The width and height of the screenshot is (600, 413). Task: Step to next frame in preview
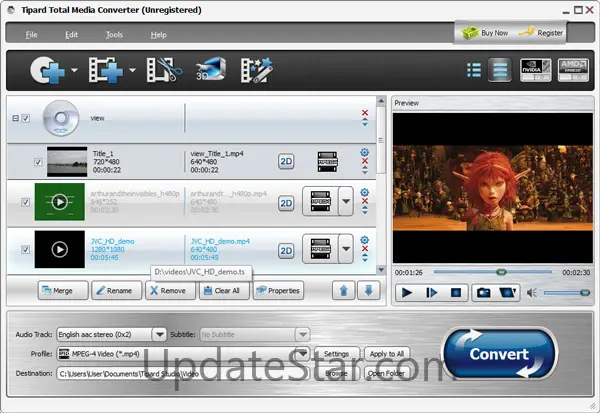click(431, 293)
